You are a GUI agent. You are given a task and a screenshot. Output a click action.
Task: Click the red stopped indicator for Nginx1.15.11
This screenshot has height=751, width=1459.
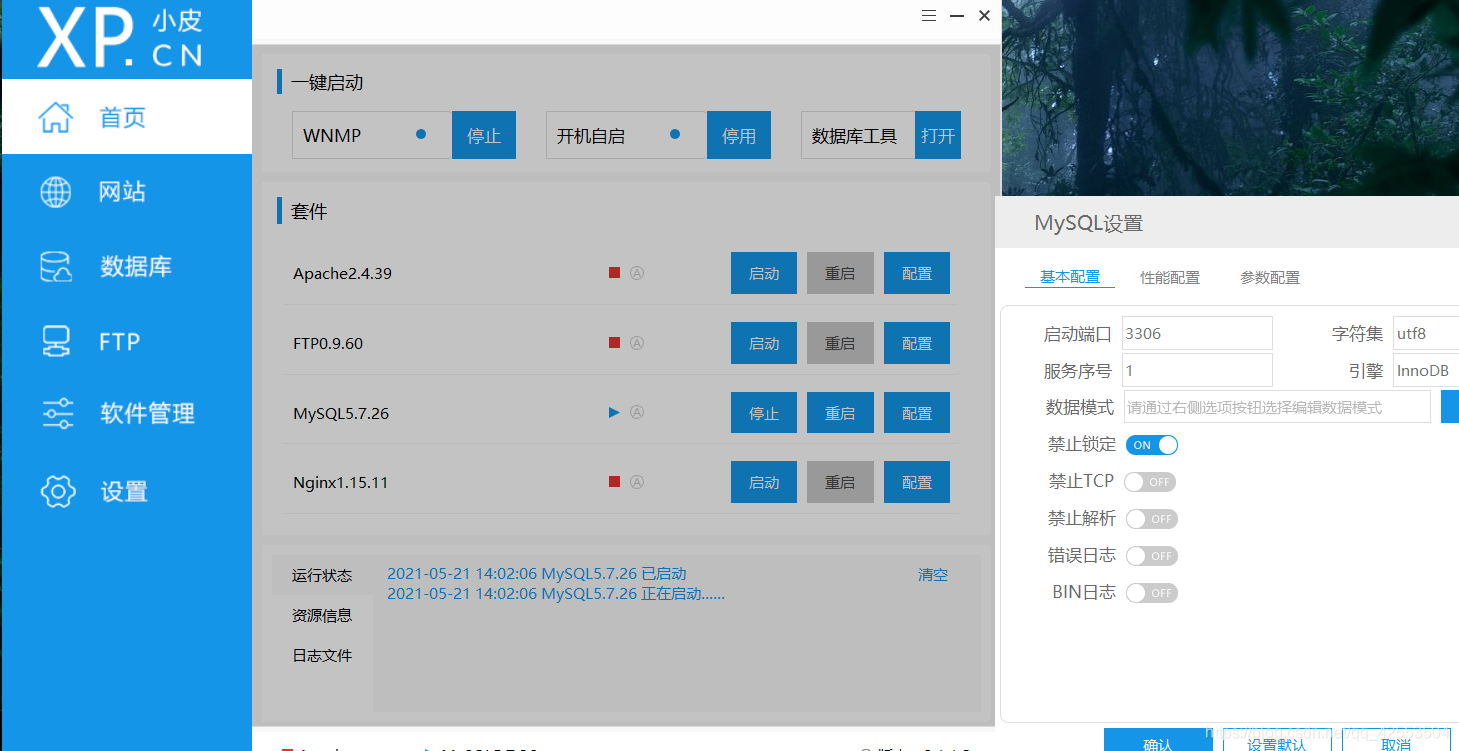pos(615,482)
